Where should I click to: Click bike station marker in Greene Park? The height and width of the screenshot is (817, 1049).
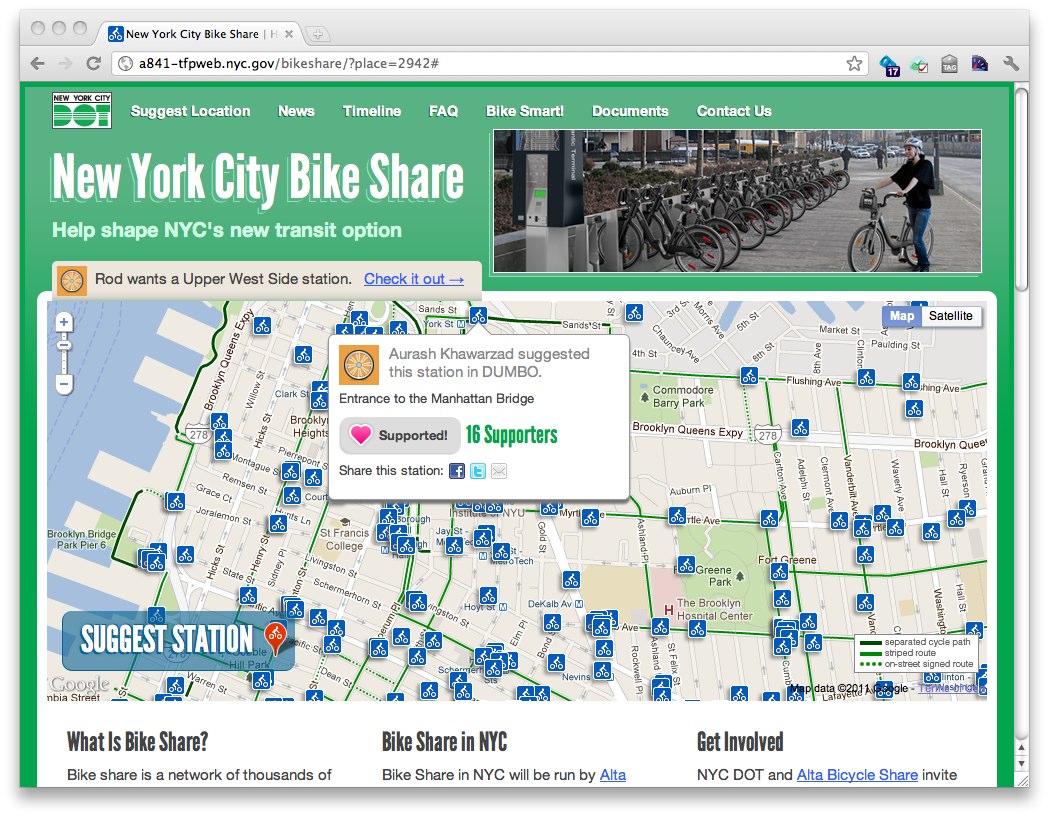click(686, 565)
